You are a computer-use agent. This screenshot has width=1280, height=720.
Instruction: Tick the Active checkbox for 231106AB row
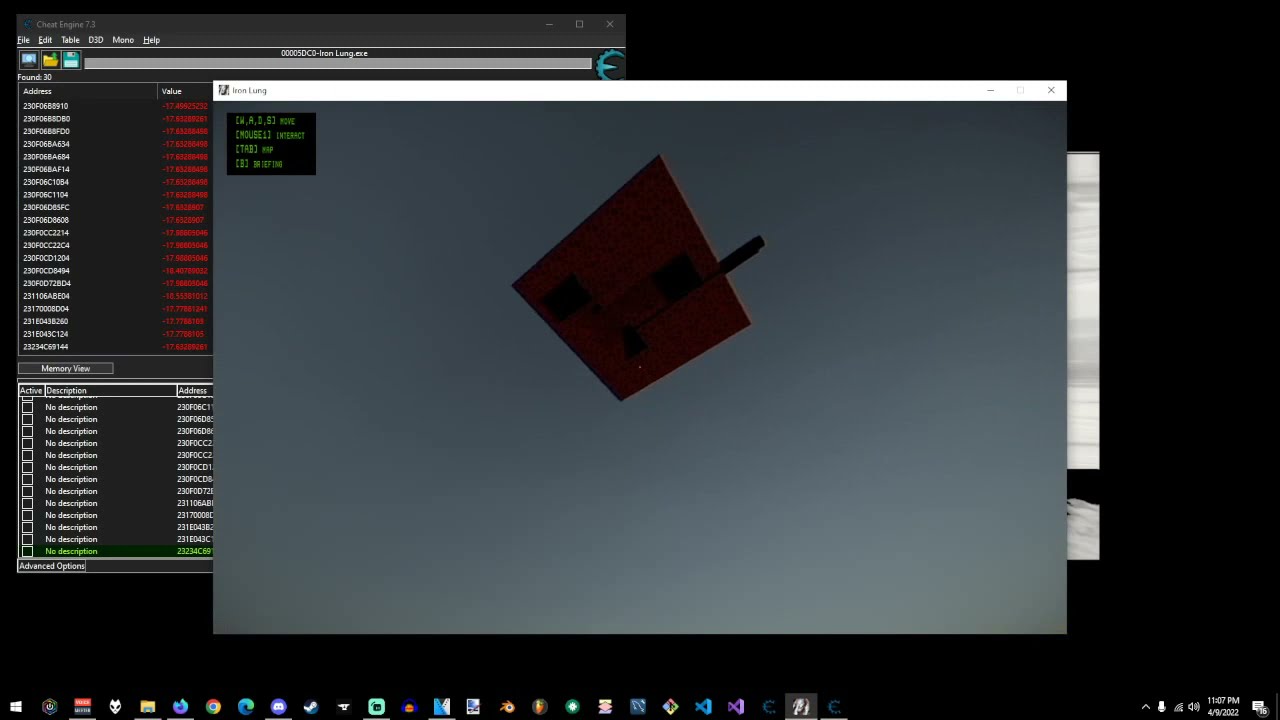tap(27, 503)
